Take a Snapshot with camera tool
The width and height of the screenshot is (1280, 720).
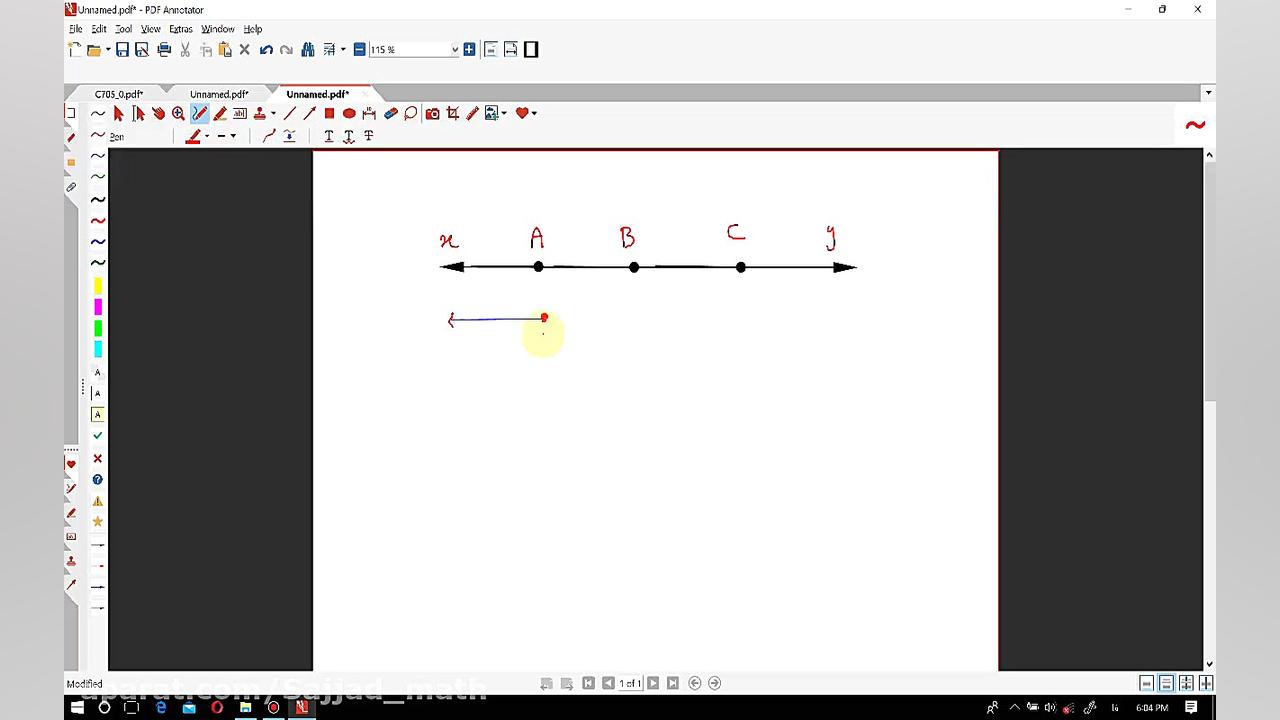pos(432,113)
